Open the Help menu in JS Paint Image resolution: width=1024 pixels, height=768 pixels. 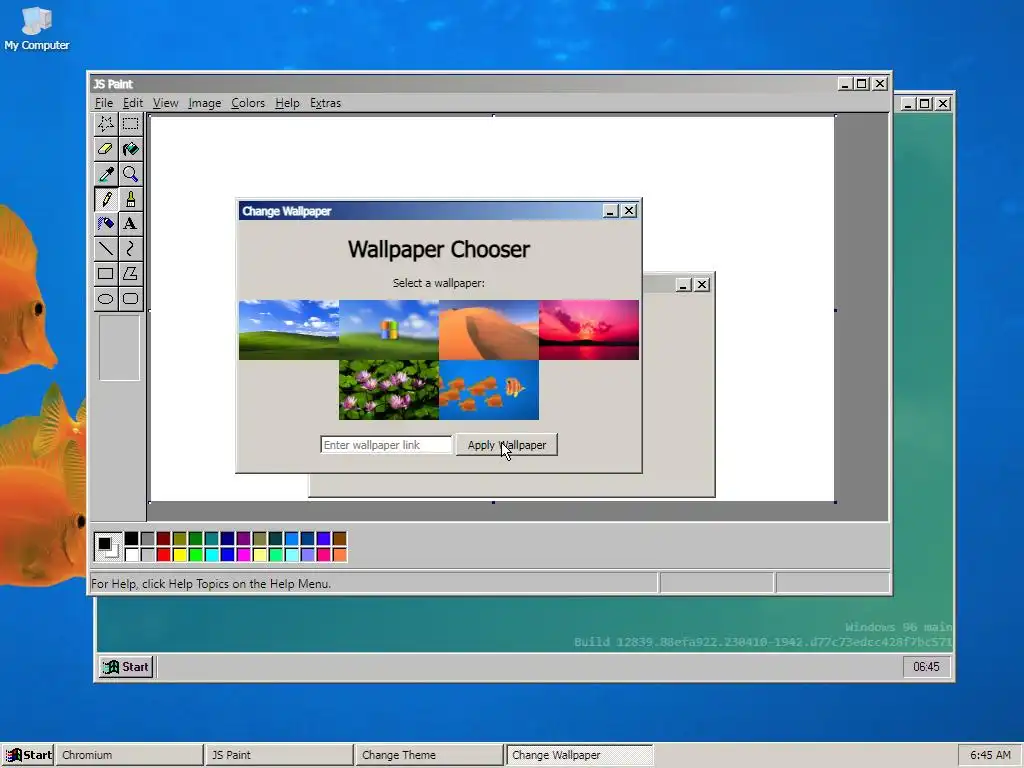[x=287, y=103]
